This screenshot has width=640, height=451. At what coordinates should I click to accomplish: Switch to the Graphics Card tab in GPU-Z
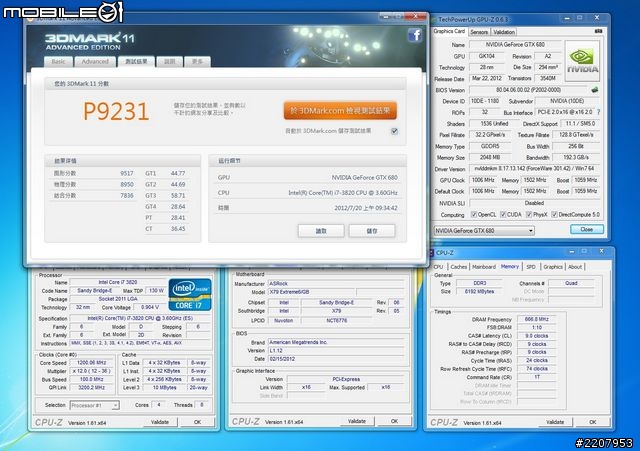point(449,31)
